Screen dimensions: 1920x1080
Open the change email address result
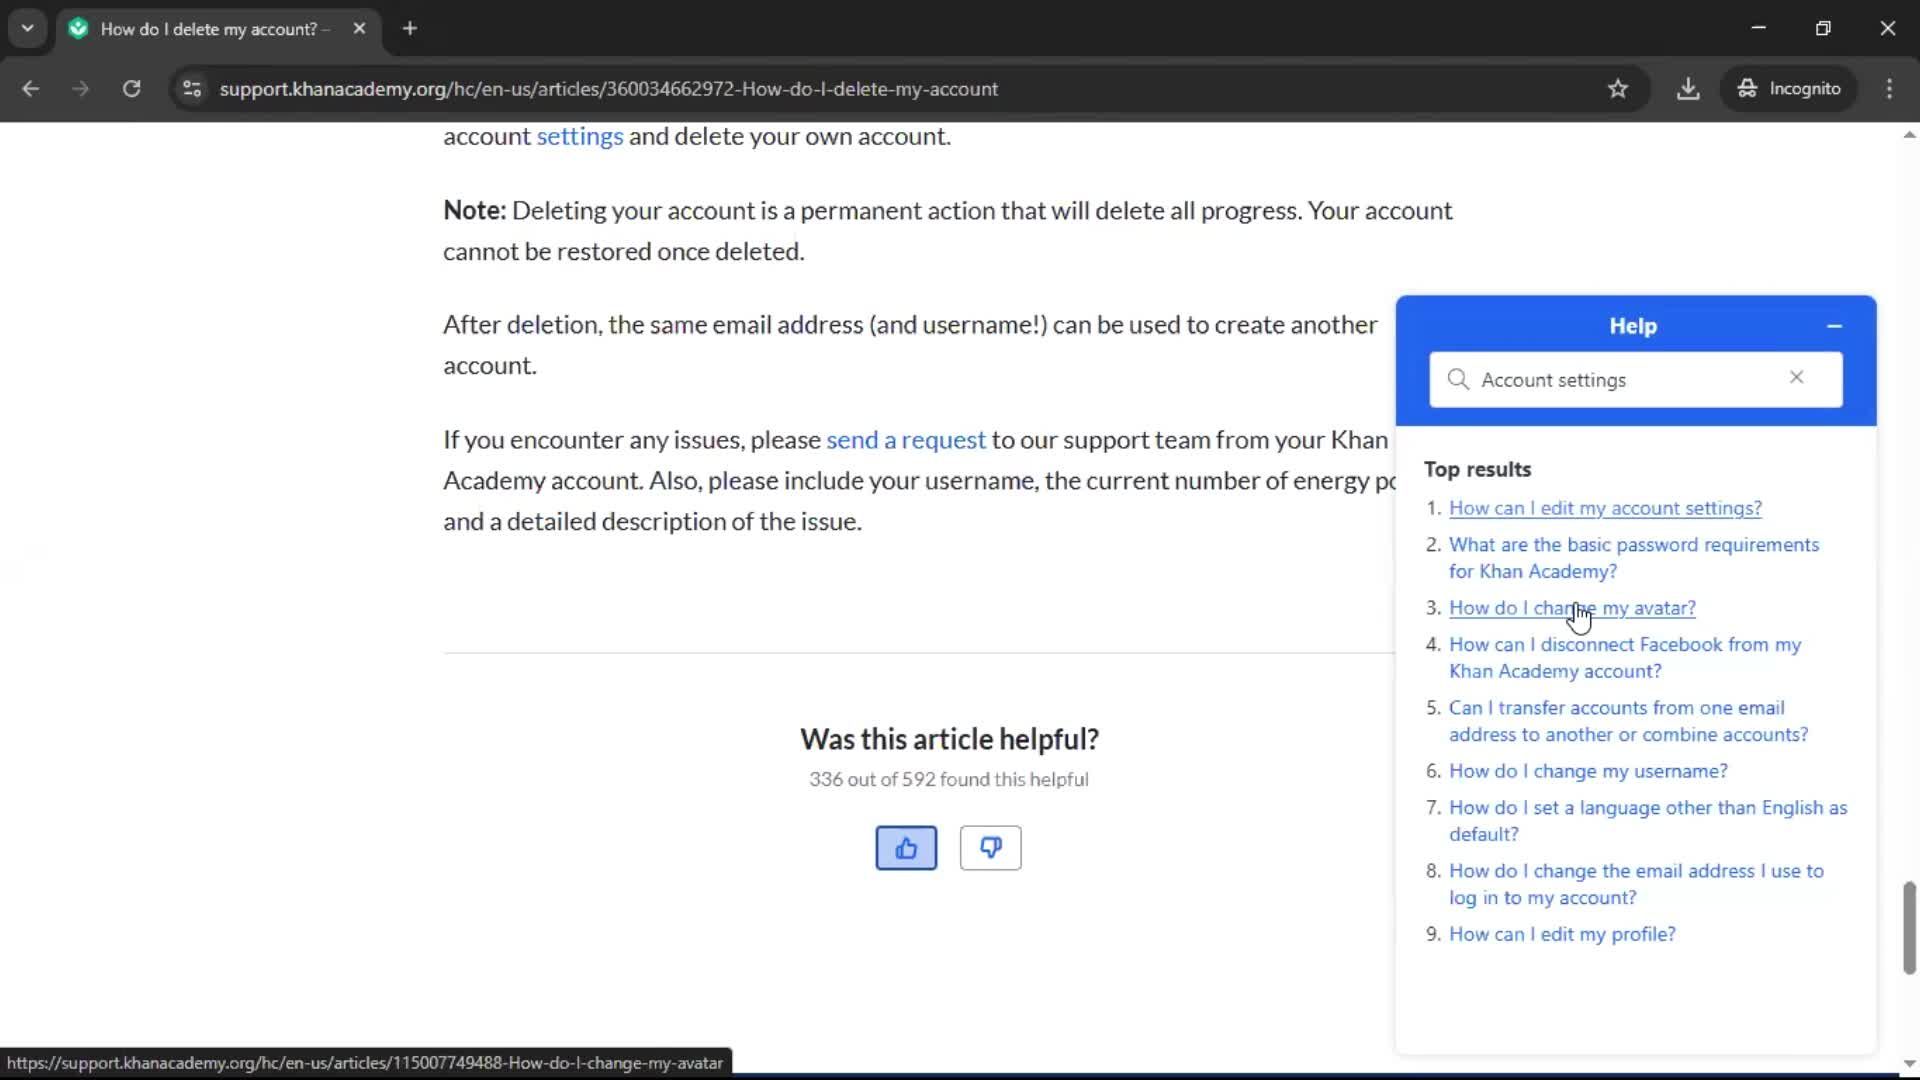pos(1636,884)
